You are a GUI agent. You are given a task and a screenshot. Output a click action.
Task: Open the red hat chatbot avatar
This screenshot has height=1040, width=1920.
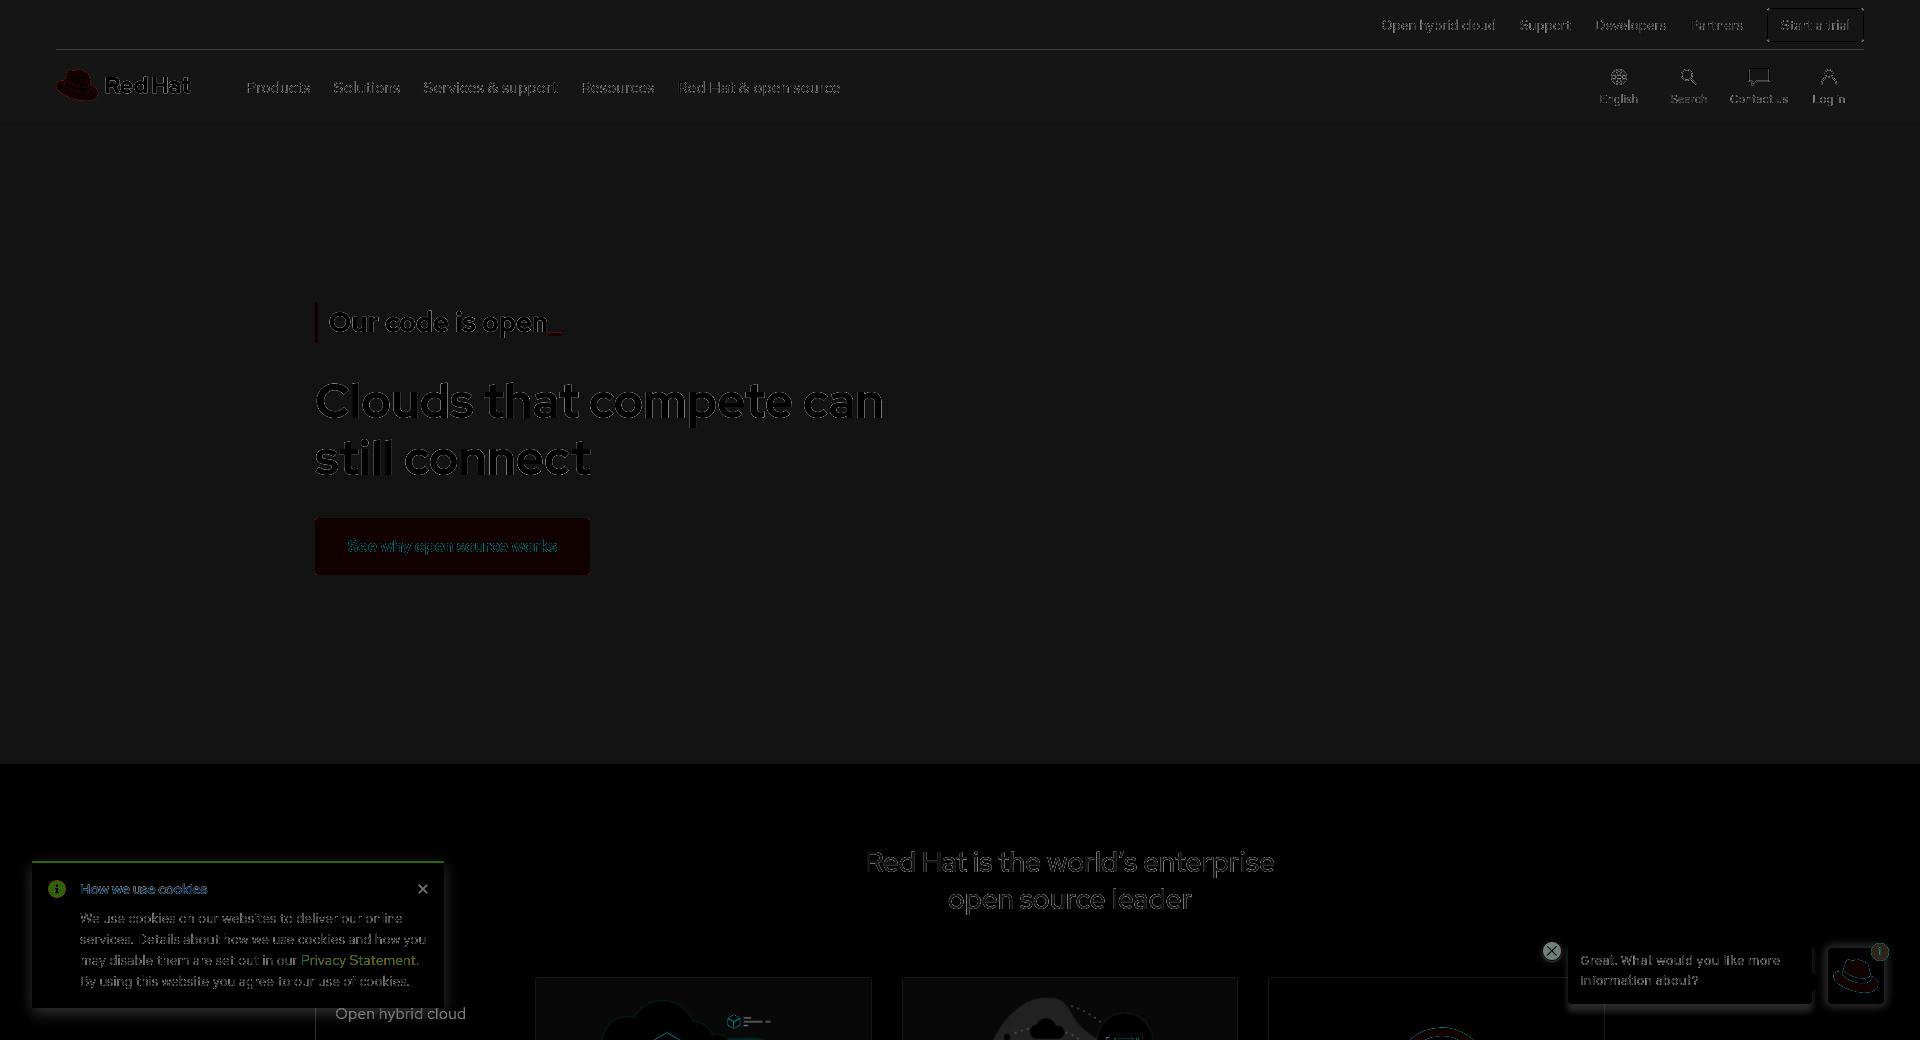tap(1856, 975)
